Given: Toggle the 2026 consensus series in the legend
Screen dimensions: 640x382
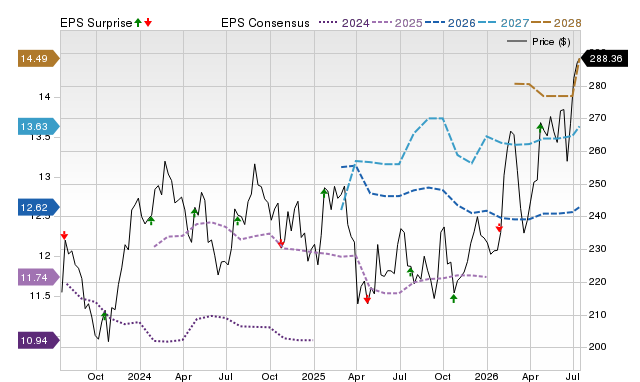Looking at the screenshot, I should [x=450, y=23].
